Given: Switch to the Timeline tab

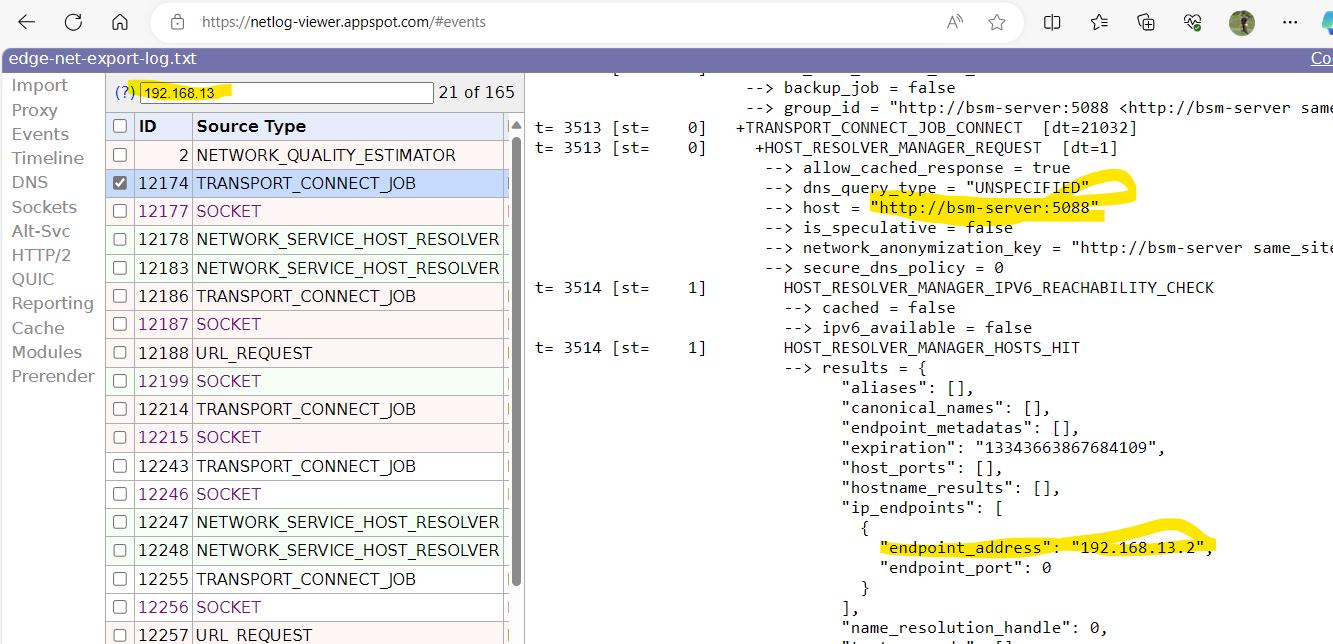Looking at the screenshot, I should click(x=47, y=158).
